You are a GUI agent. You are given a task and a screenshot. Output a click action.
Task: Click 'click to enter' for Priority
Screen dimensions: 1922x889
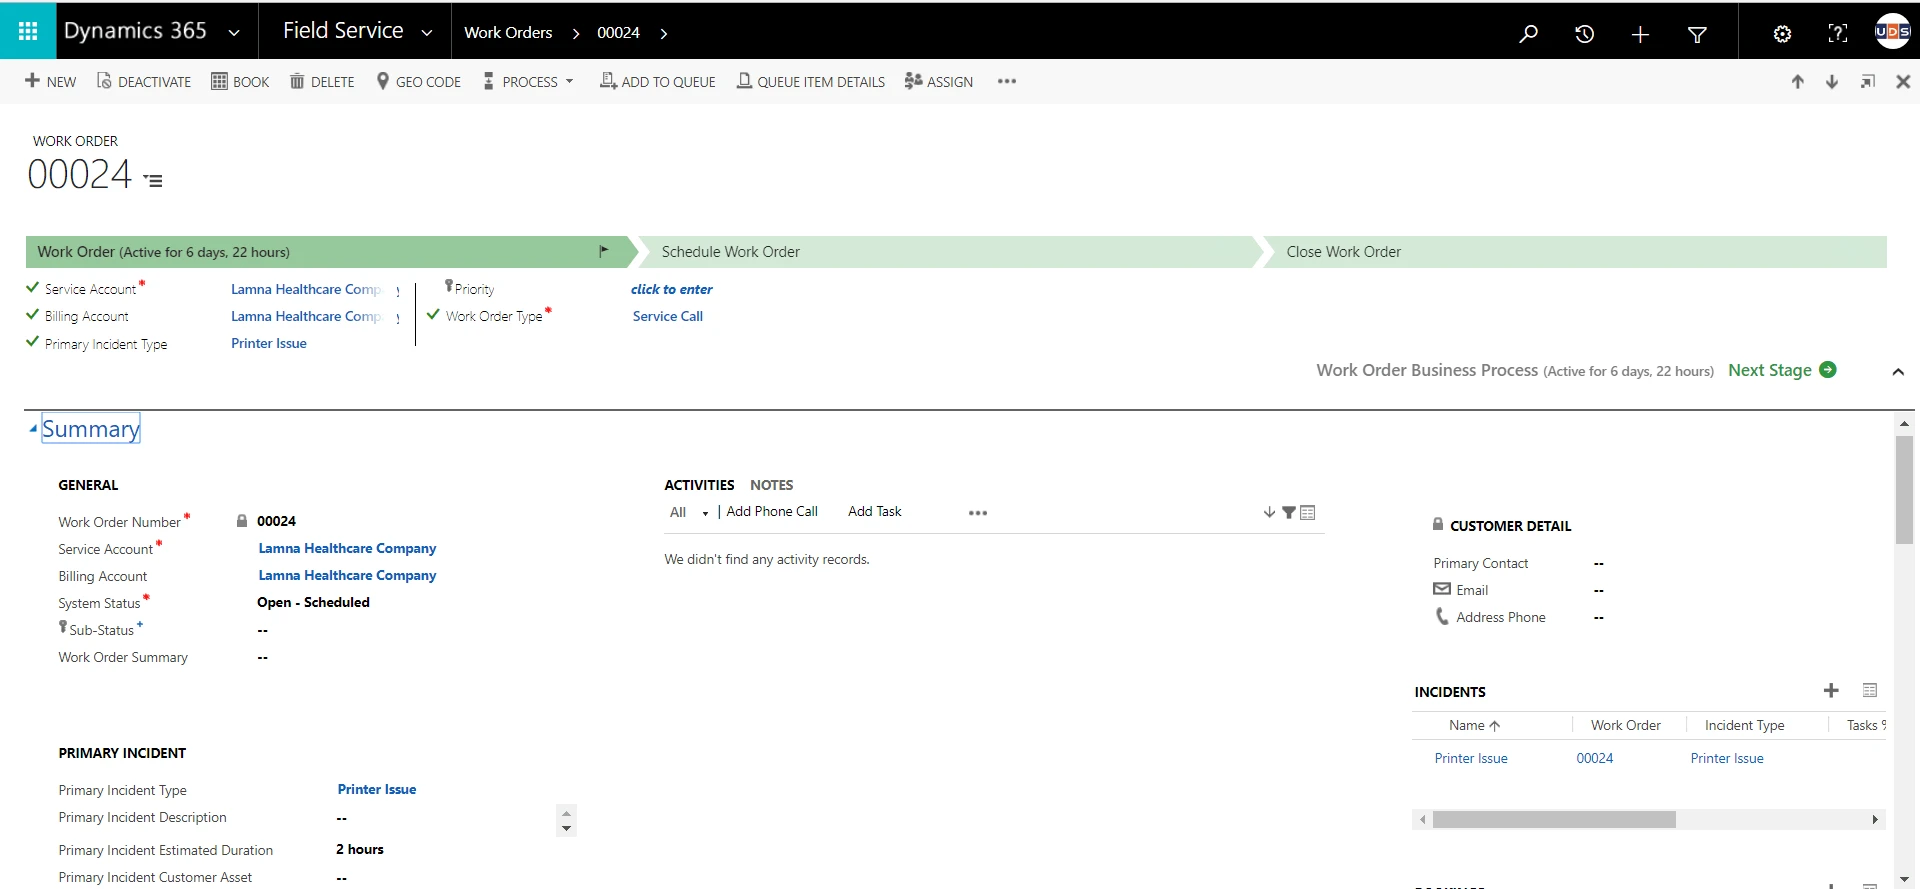[672, 289]
